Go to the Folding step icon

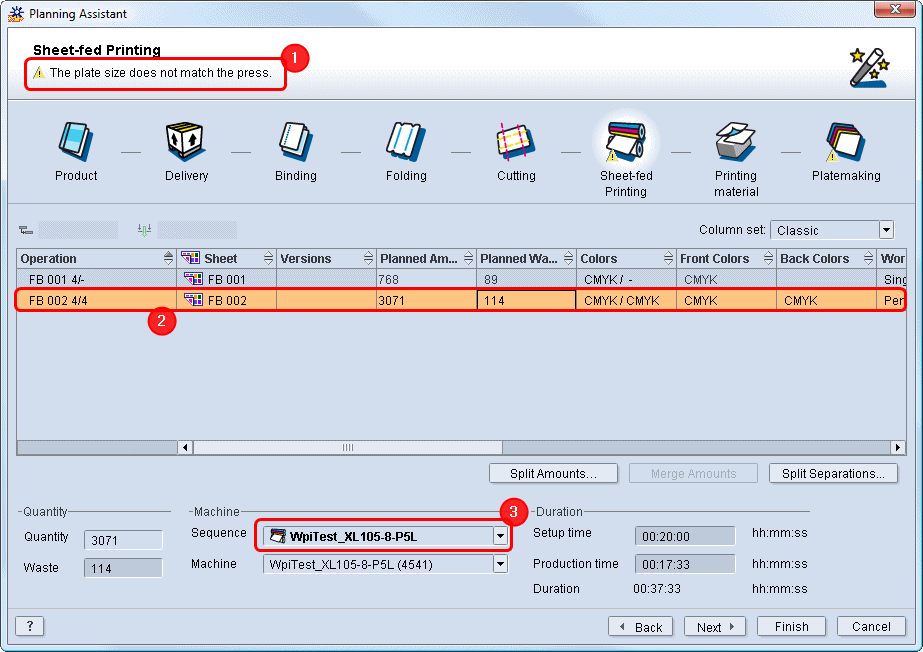406,142
